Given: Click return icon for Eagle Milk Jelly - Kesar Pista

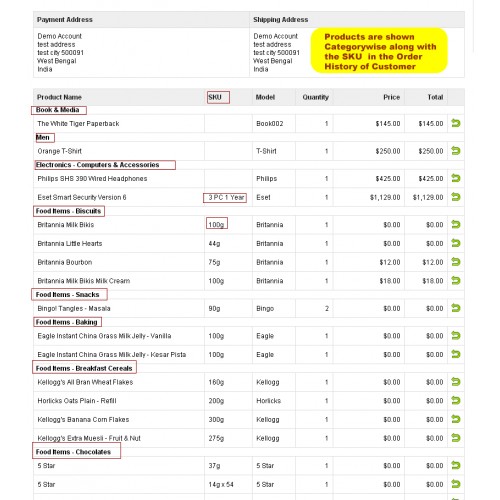Looking at the screenshot, I should [456, 354].
